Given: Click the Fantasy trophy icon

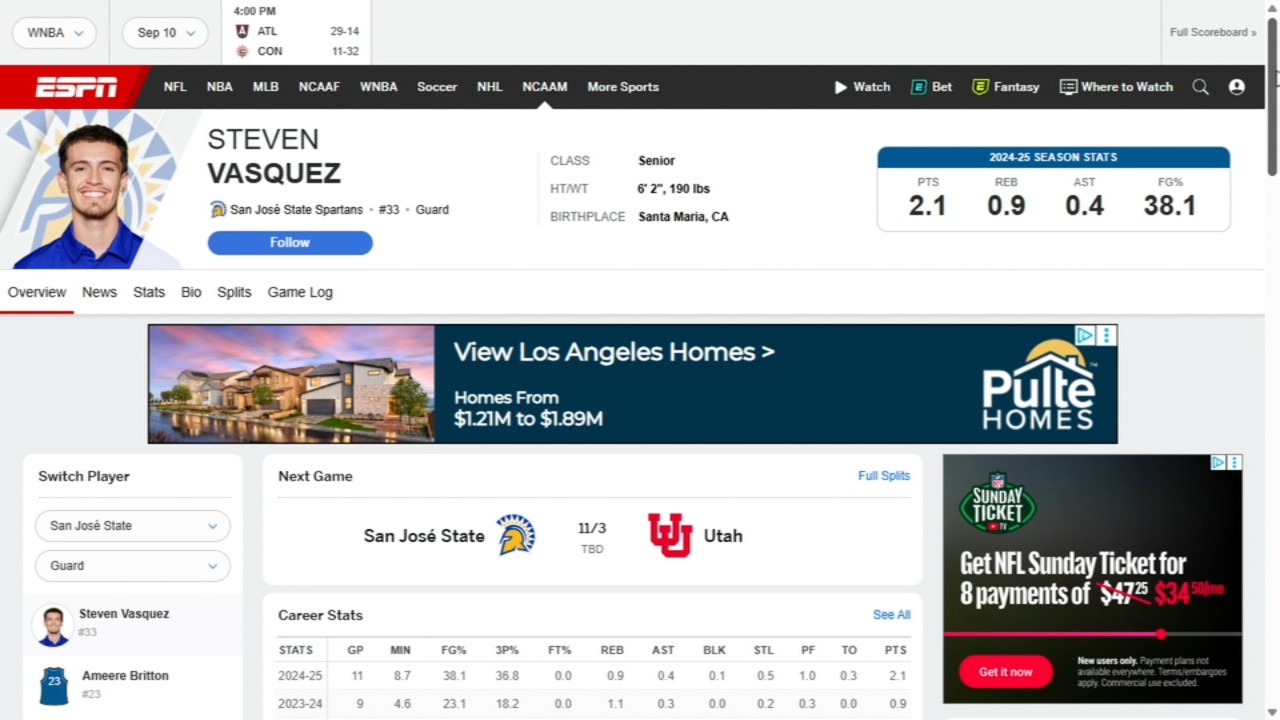Looking at the screenshot, I should point(978,87).
